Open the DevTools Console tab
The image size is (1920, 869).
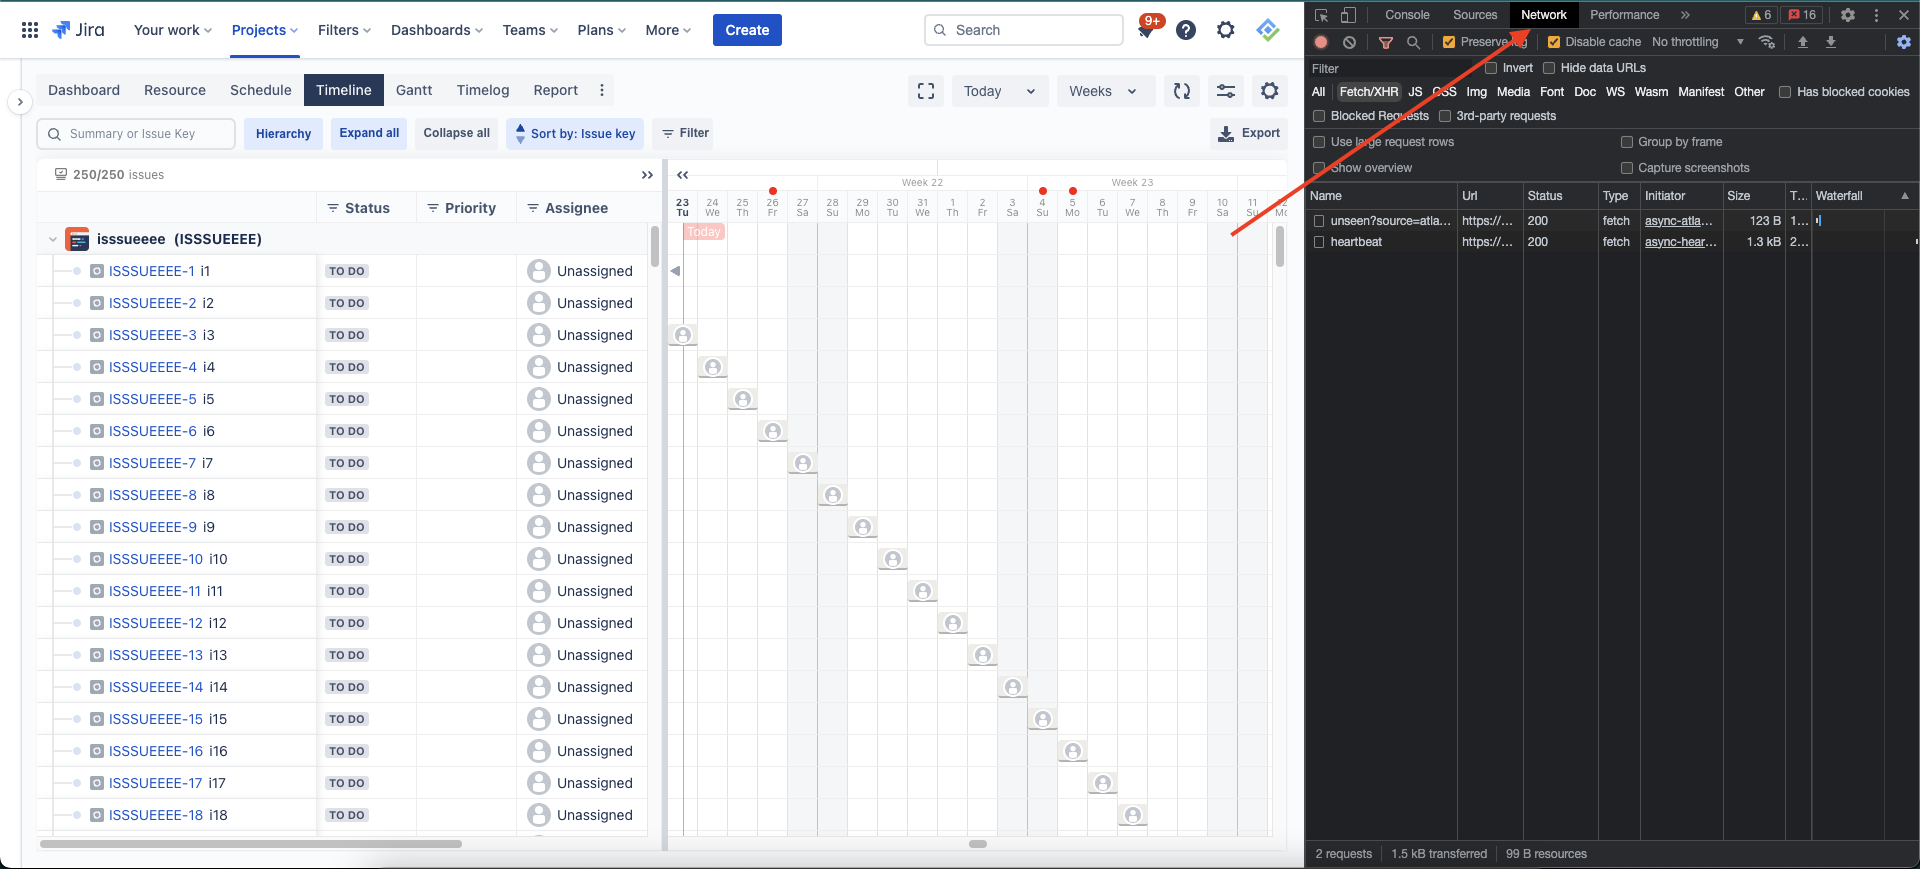1407,15
